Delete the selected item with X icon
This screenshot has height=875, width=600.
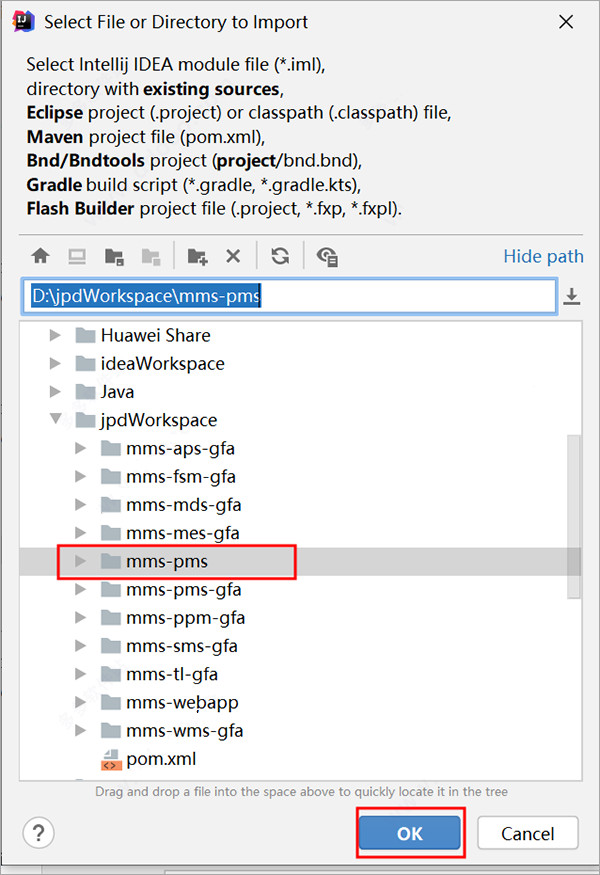233,256
